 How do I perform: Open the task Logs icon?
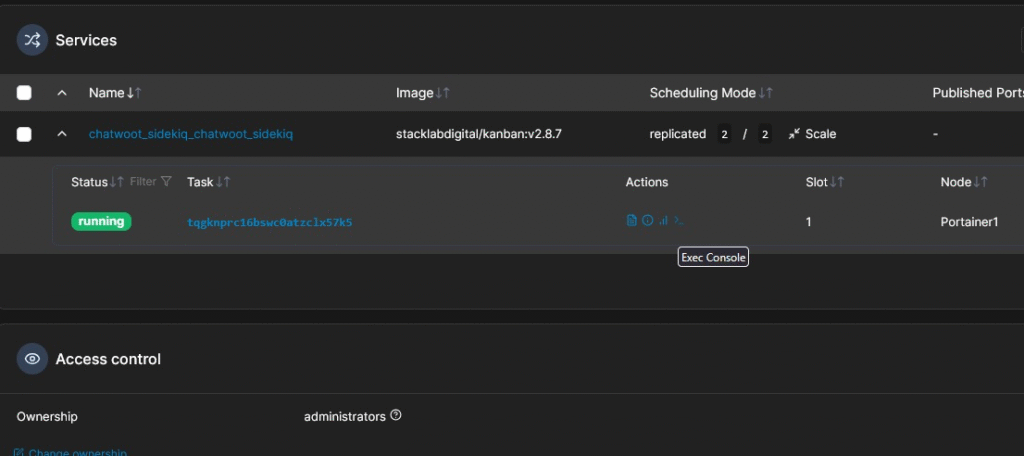tap(631, 220)
